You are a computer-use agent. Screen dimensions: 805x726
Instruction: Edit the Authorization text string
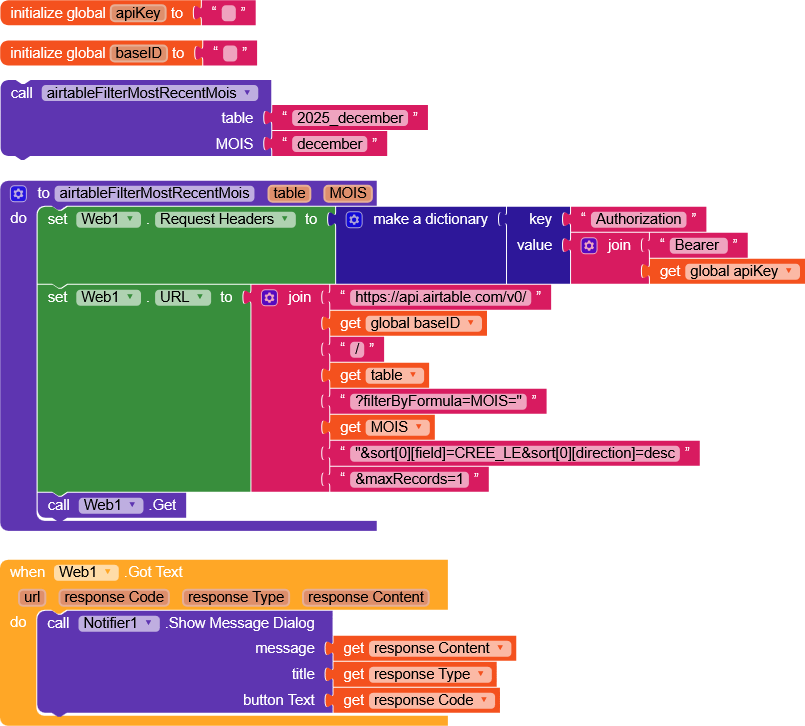tap(639, 219)
